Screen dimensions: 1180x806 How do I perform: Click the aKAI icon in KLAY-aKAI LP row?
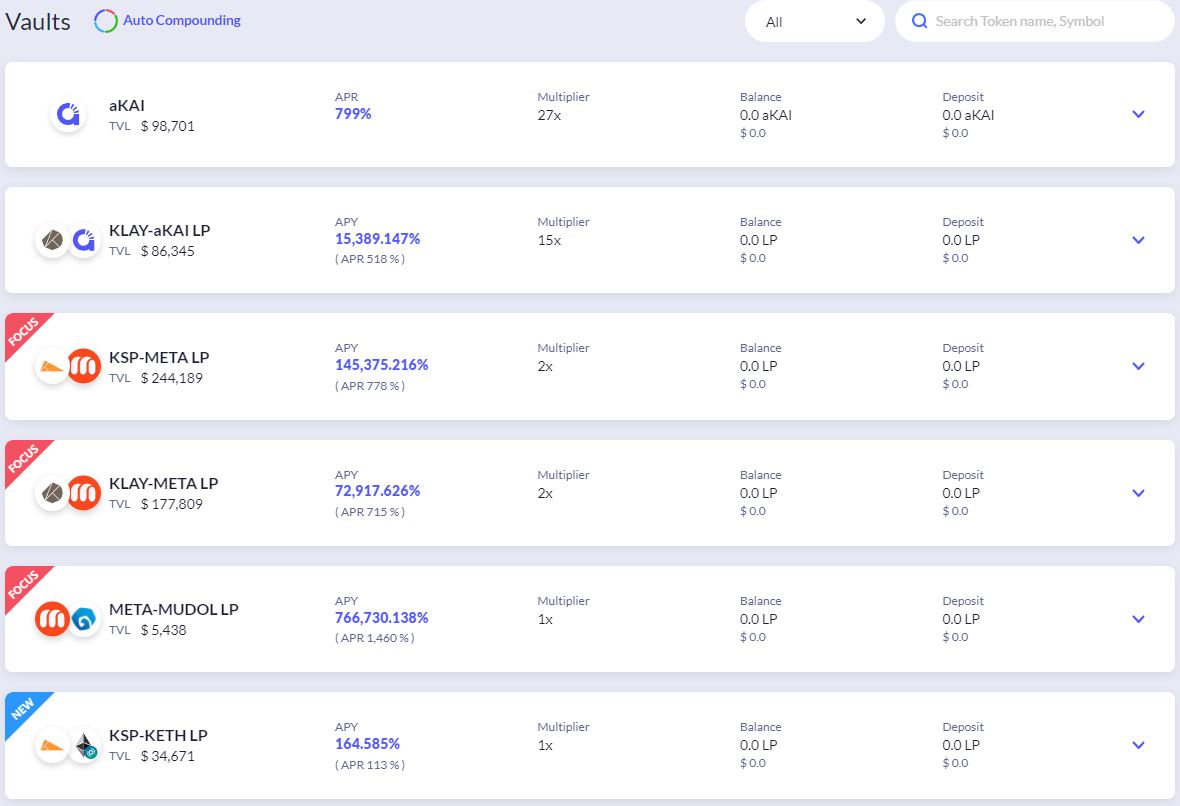[84, 241]
